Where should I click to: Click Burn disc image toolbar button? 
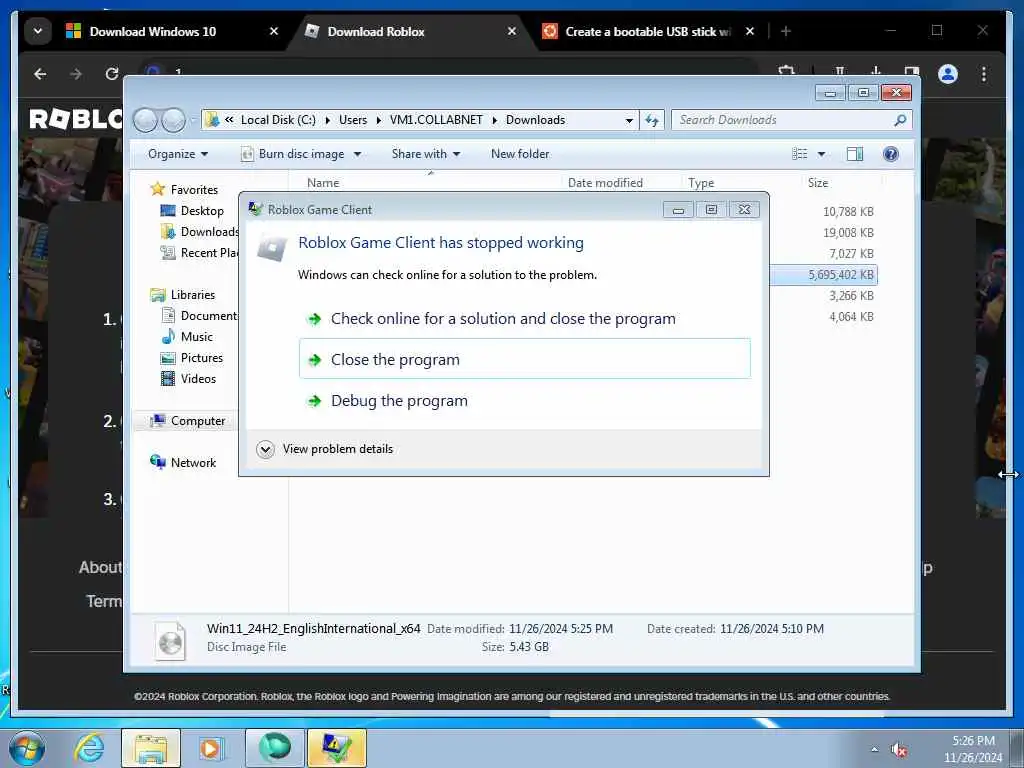(293, 154)
